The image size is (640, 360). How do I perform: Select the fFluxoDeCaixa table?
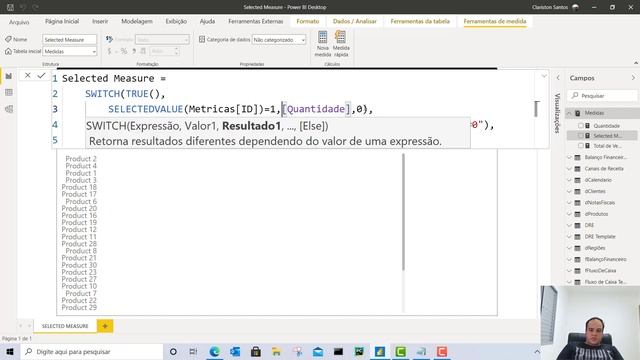click(x=600, y=271)
